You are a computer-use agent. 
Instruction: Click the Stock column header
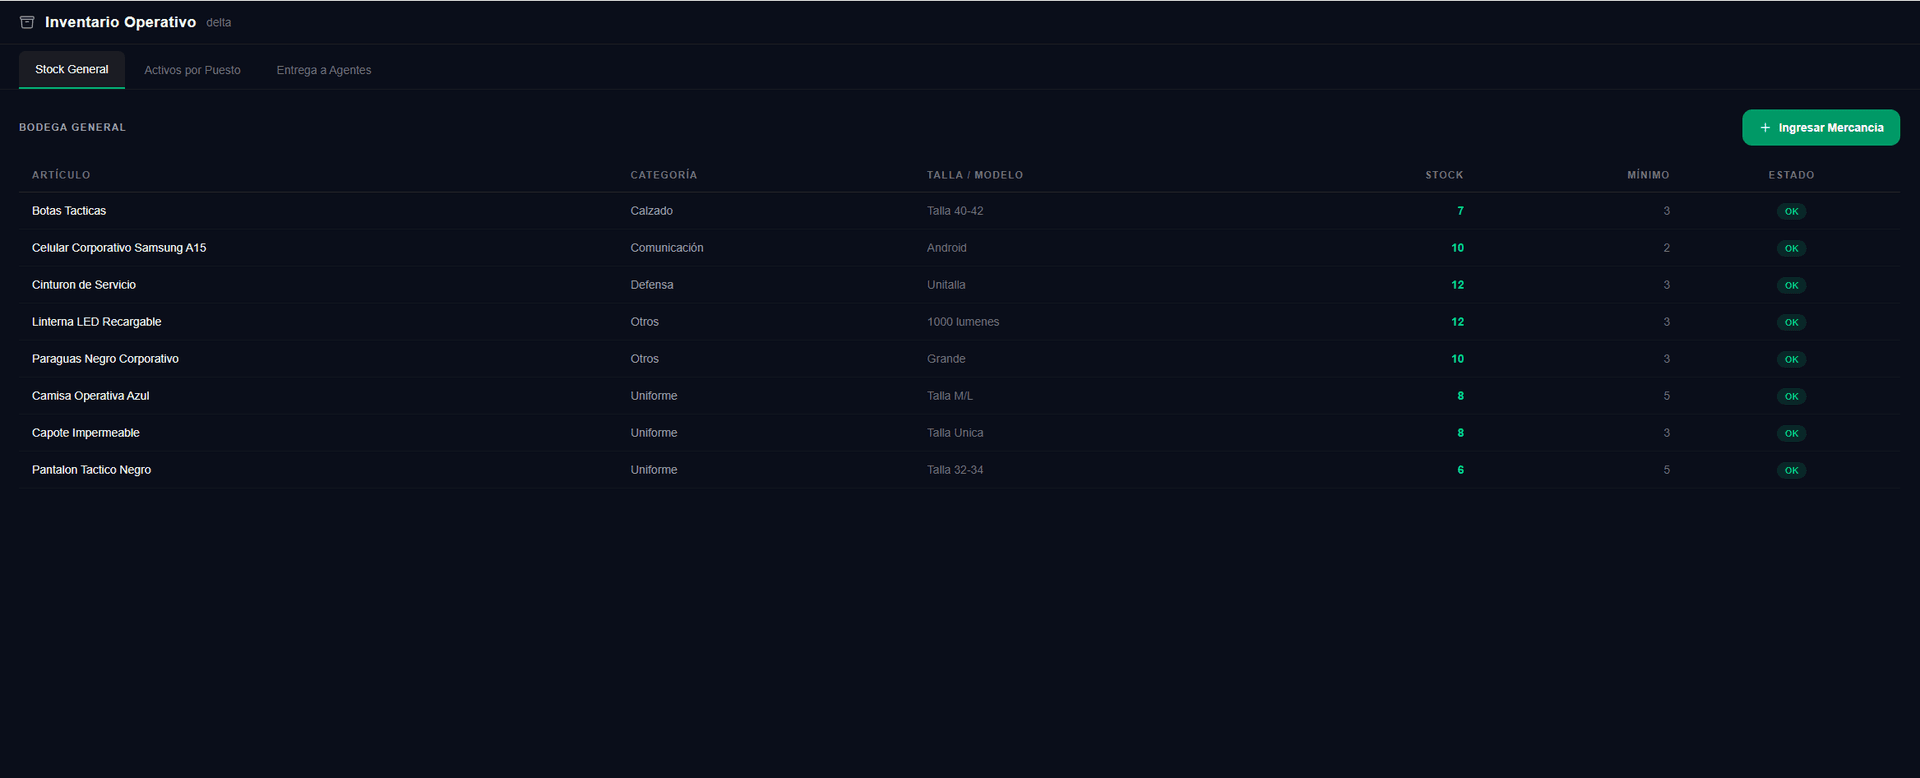tap(1444, 175)
